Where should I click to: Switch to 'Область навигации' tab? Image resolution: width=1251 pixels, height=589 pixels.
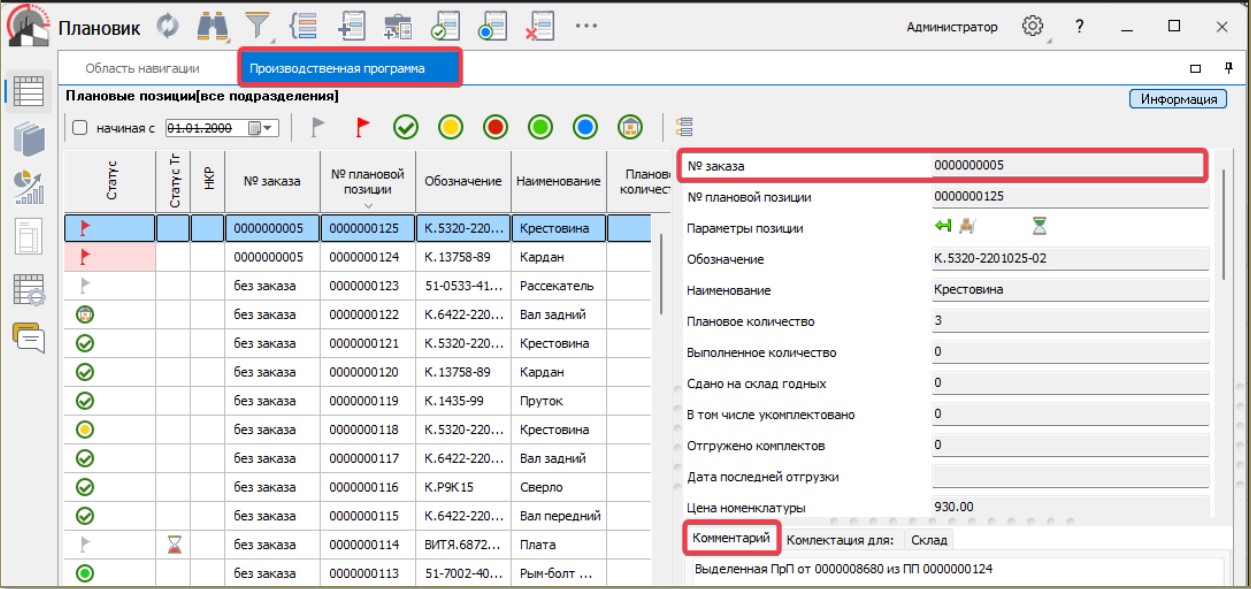(x=142, y=69)
